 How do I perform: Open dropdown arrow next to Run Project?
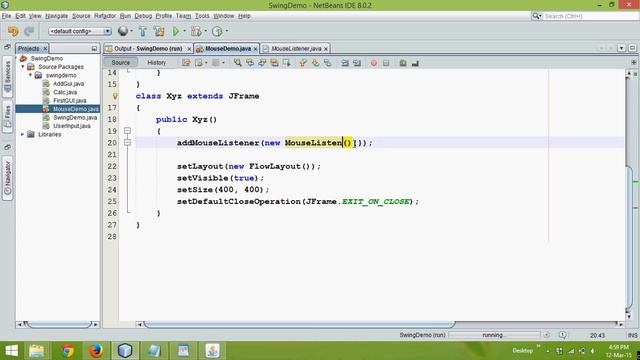click(184, 31)
